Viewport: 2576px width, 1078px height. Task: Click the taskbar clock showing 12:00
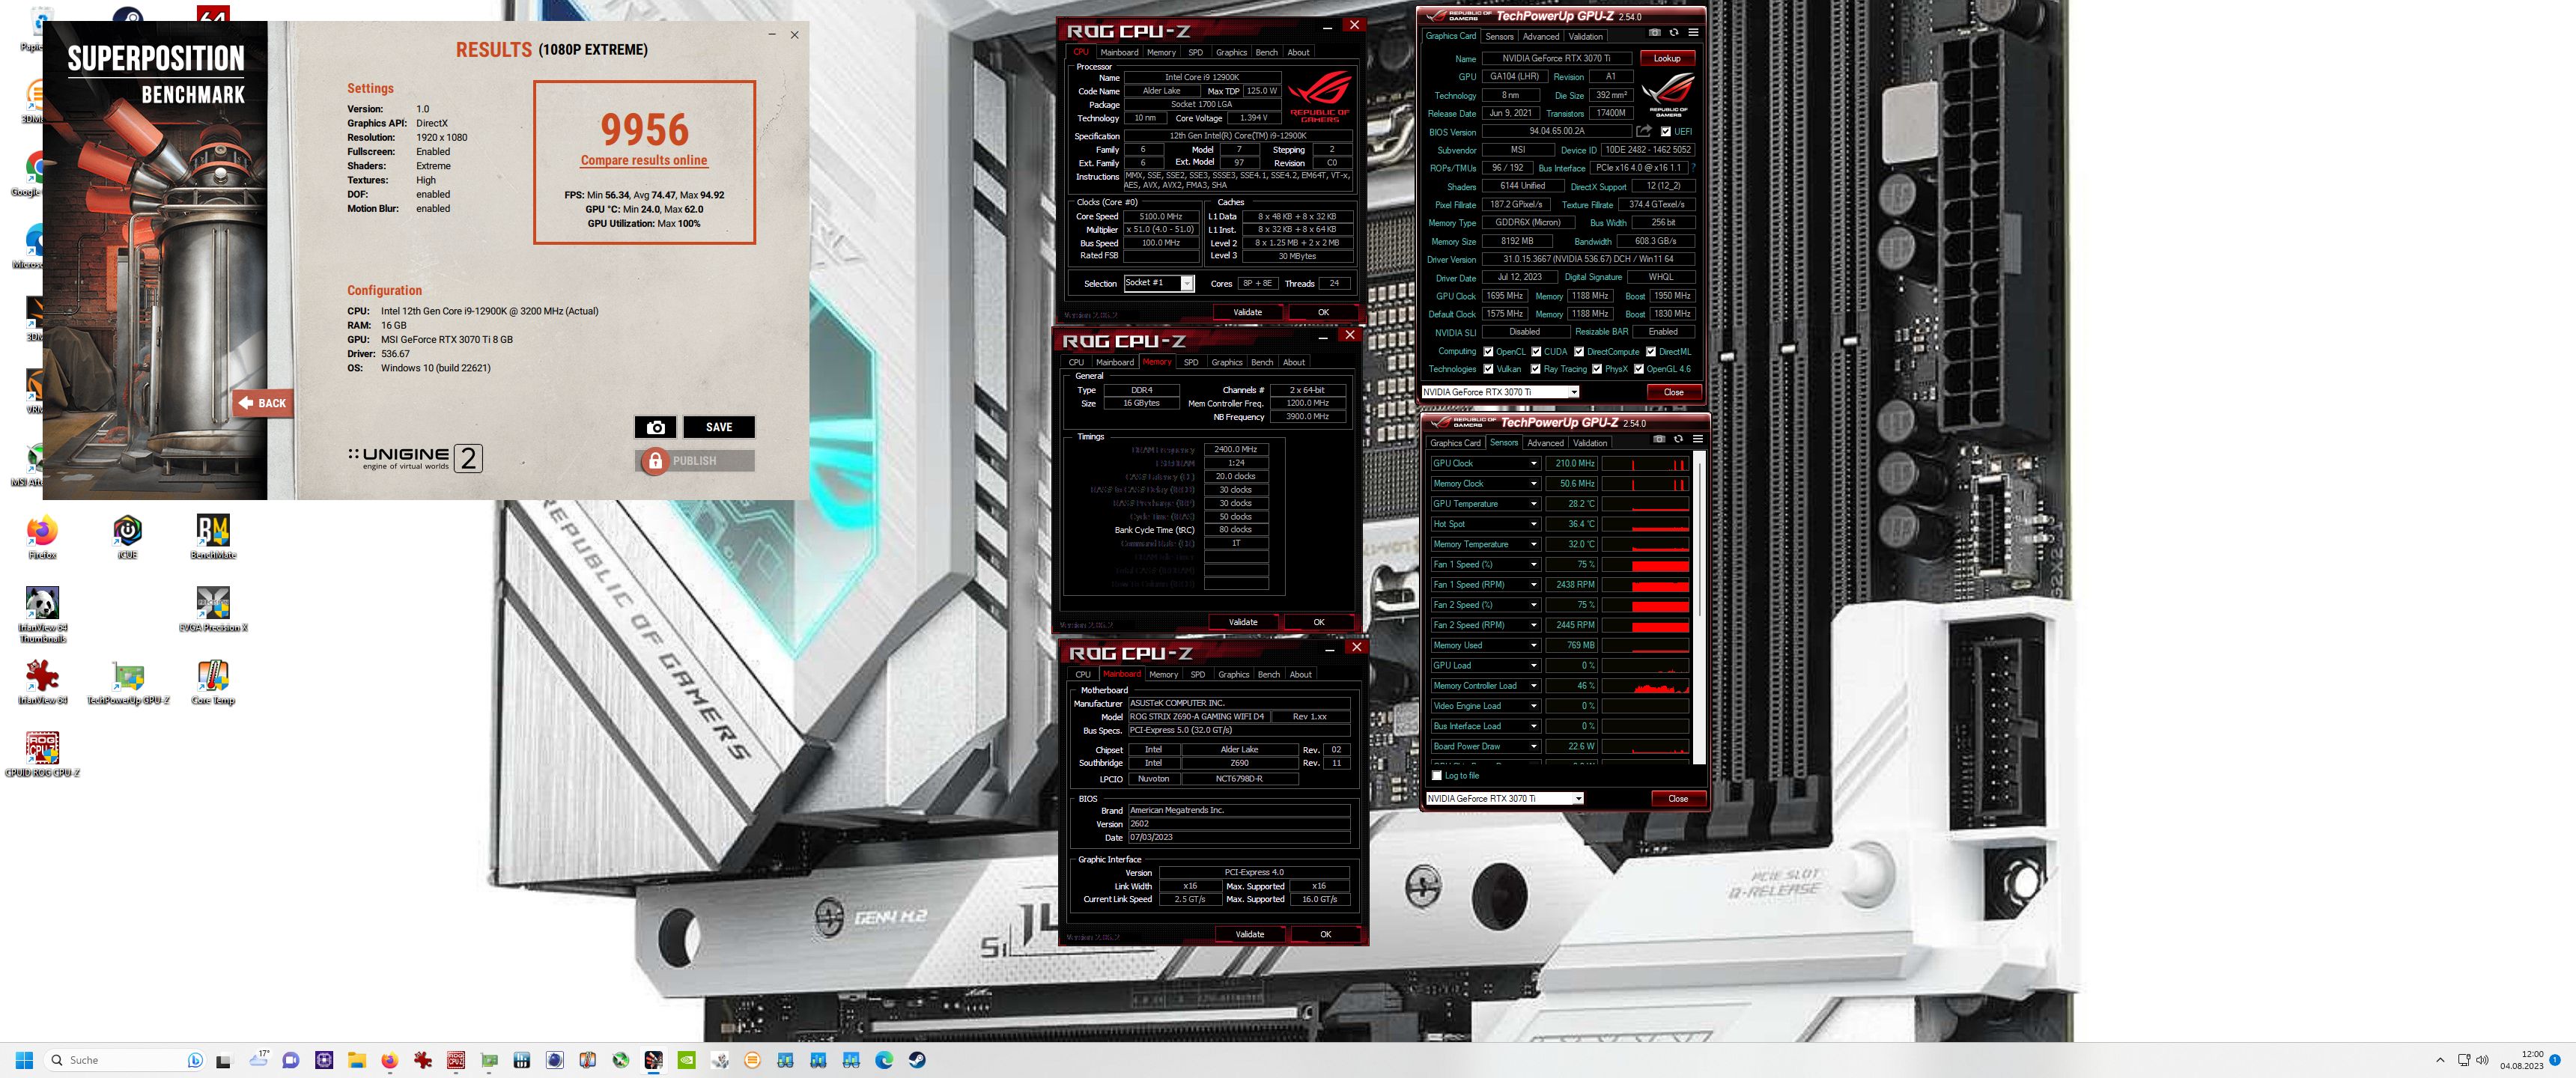coord(2522,1060)
